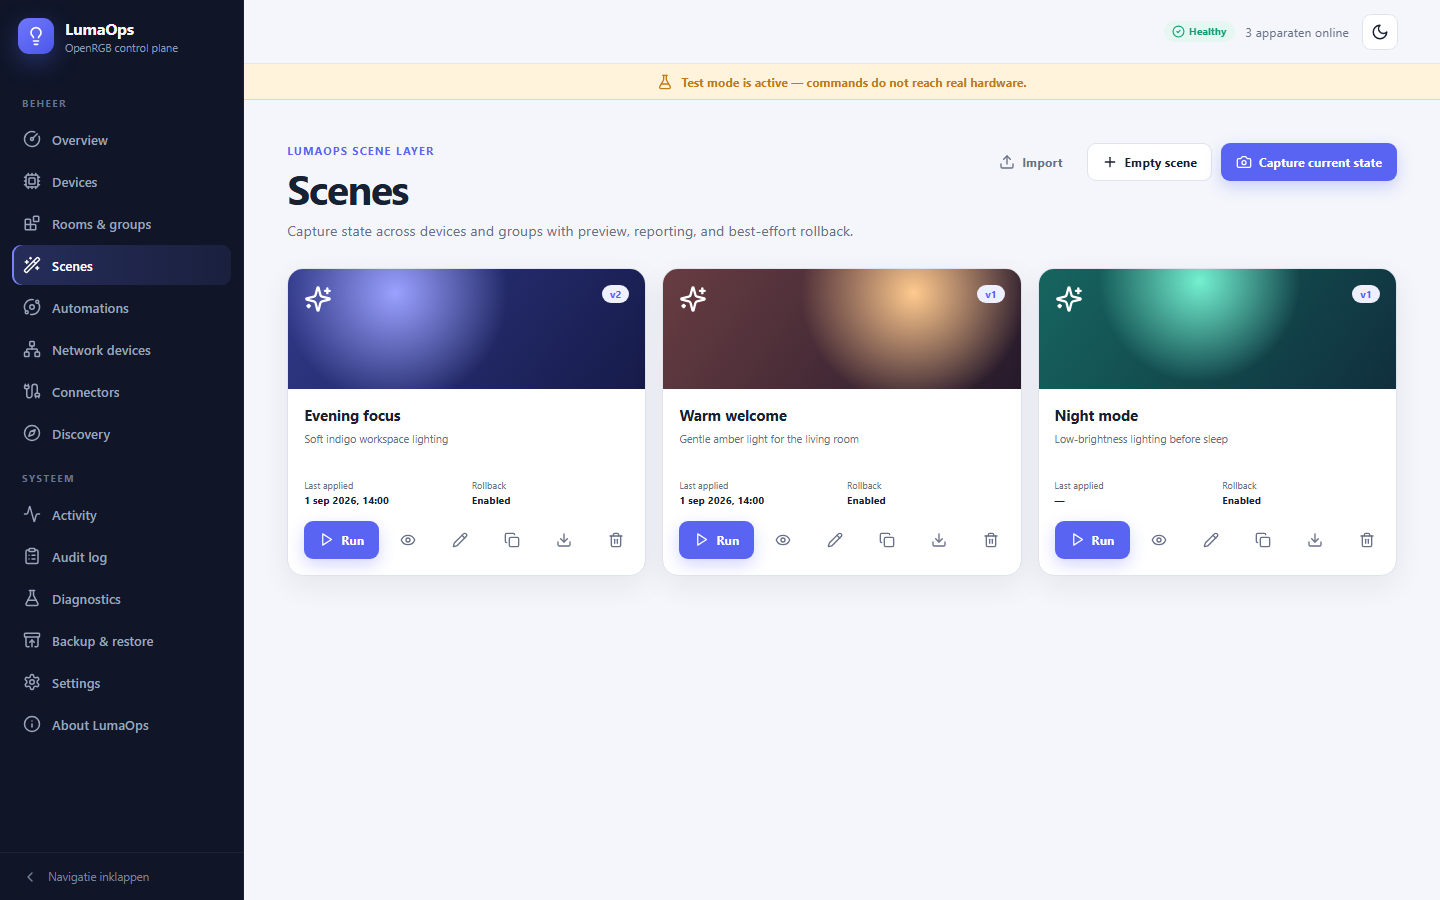Click the Warm welcome amber preview banner
The image size is (1440, 900).
tap(842, 329)
